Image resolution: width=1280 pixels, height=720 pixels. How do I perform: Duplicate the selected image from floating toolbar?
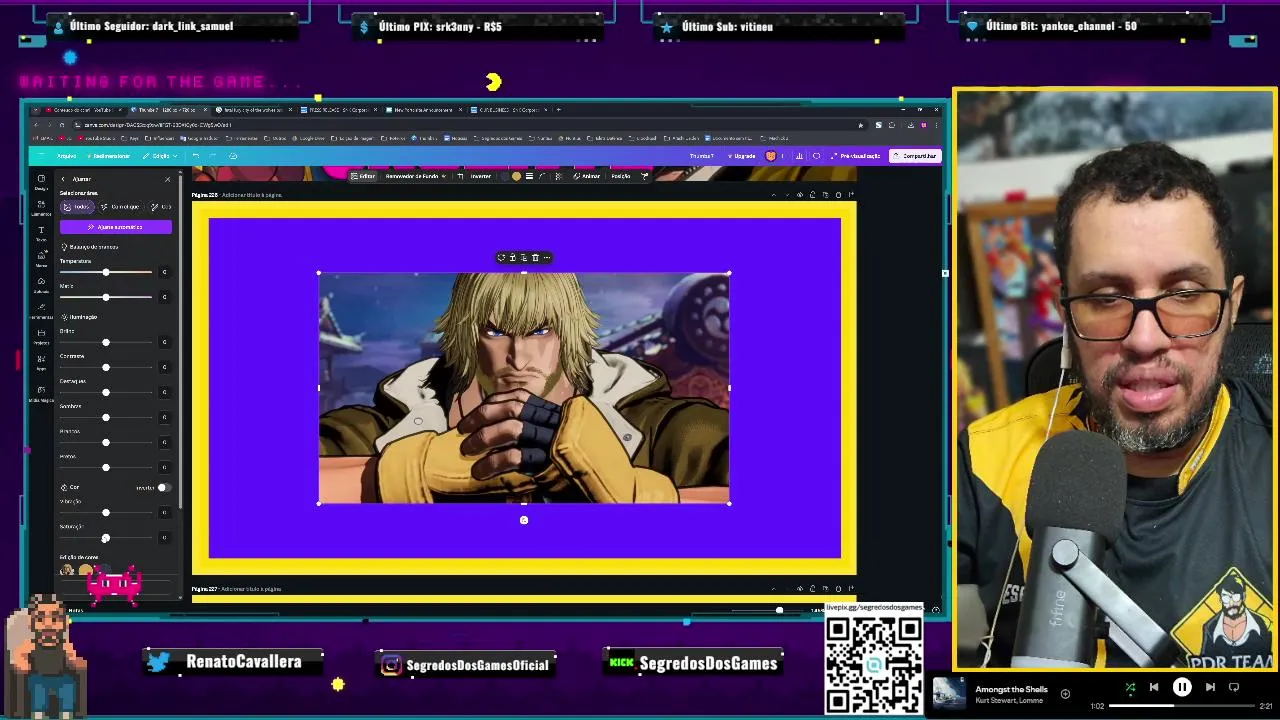pyautogui.click(x=524, y=257)
